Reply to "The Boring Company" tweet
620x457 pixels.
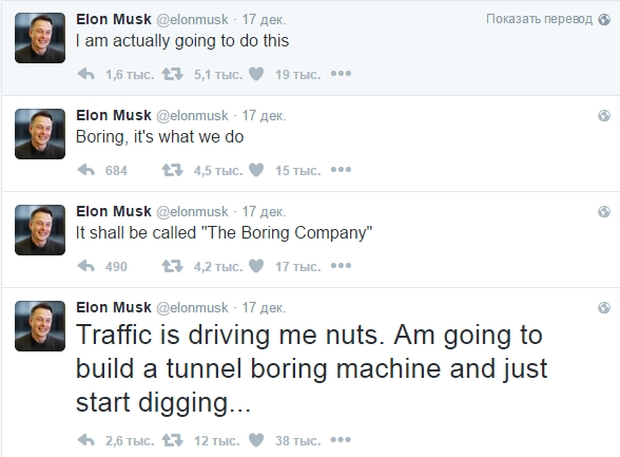click(x=86, y=266)
